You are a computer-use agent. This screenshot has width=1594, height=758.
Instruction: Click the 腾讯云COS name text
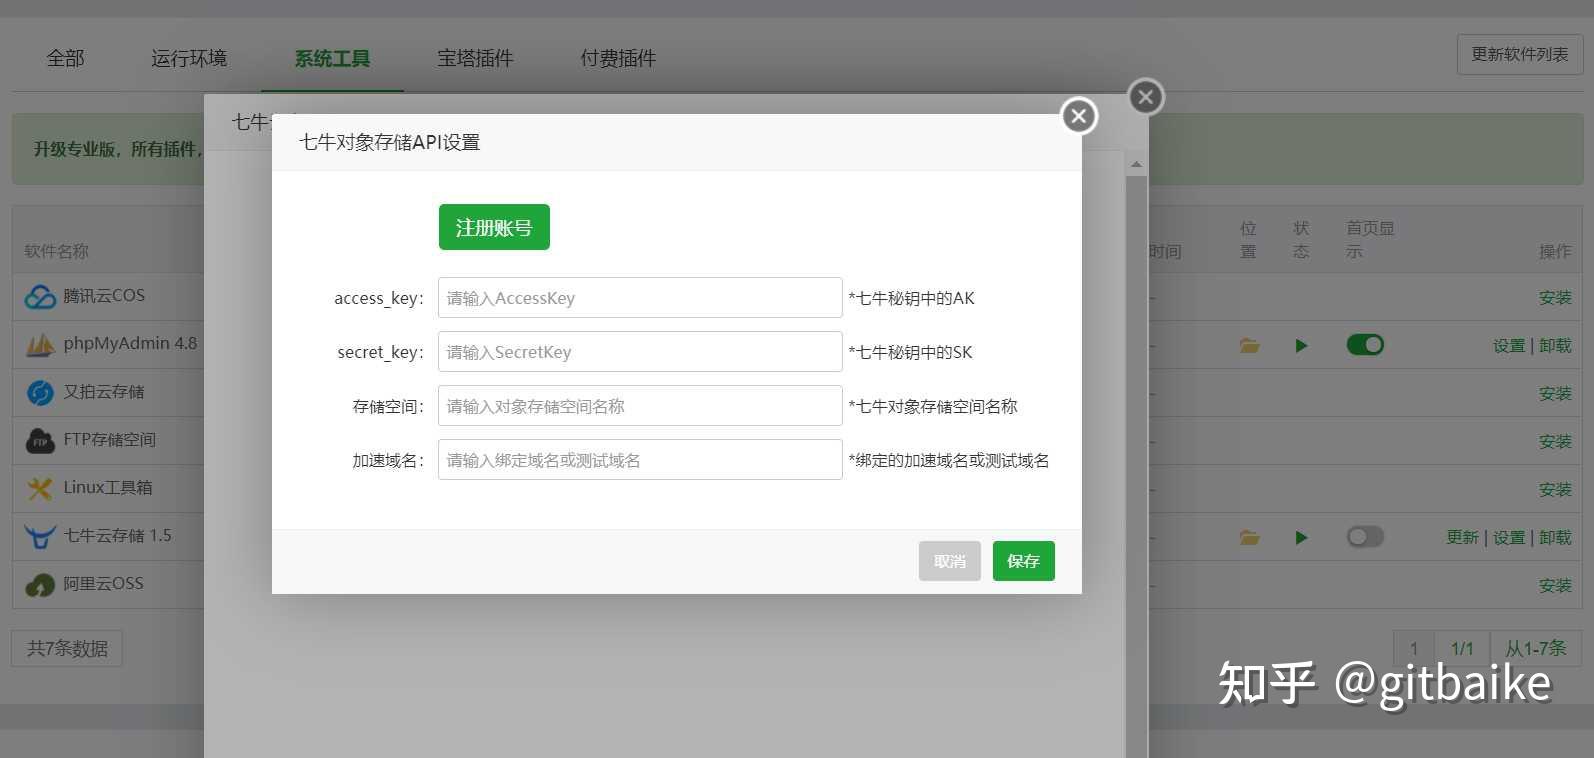[x=104, y=296]
